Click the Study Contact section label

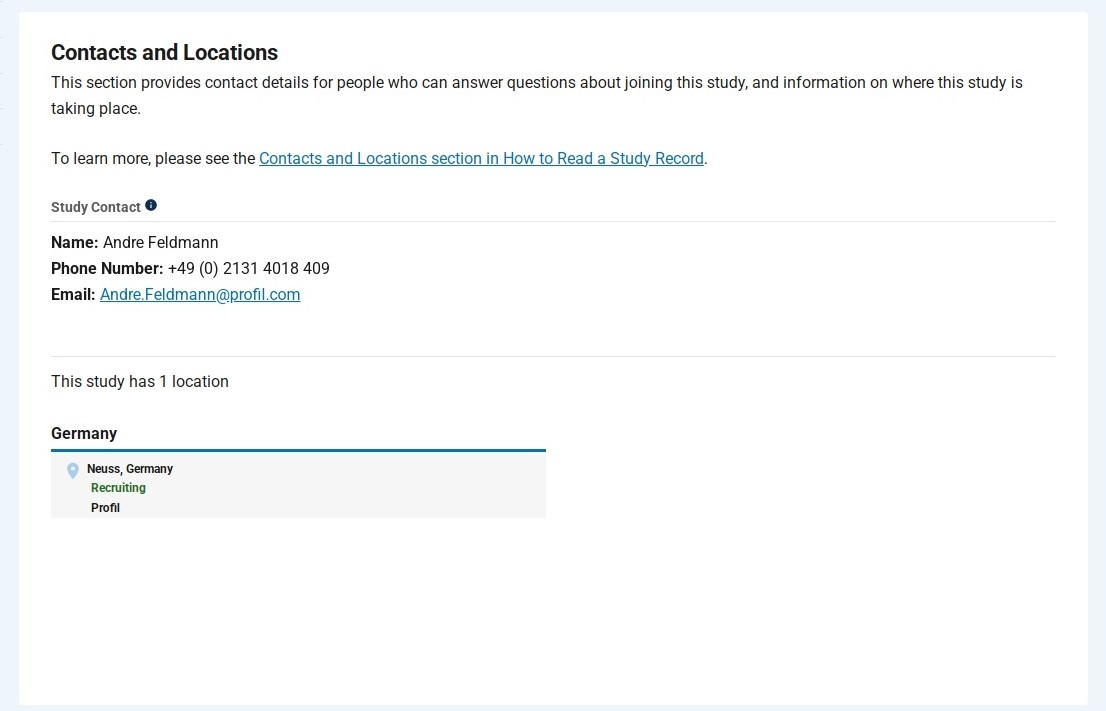tap(96, 207)
